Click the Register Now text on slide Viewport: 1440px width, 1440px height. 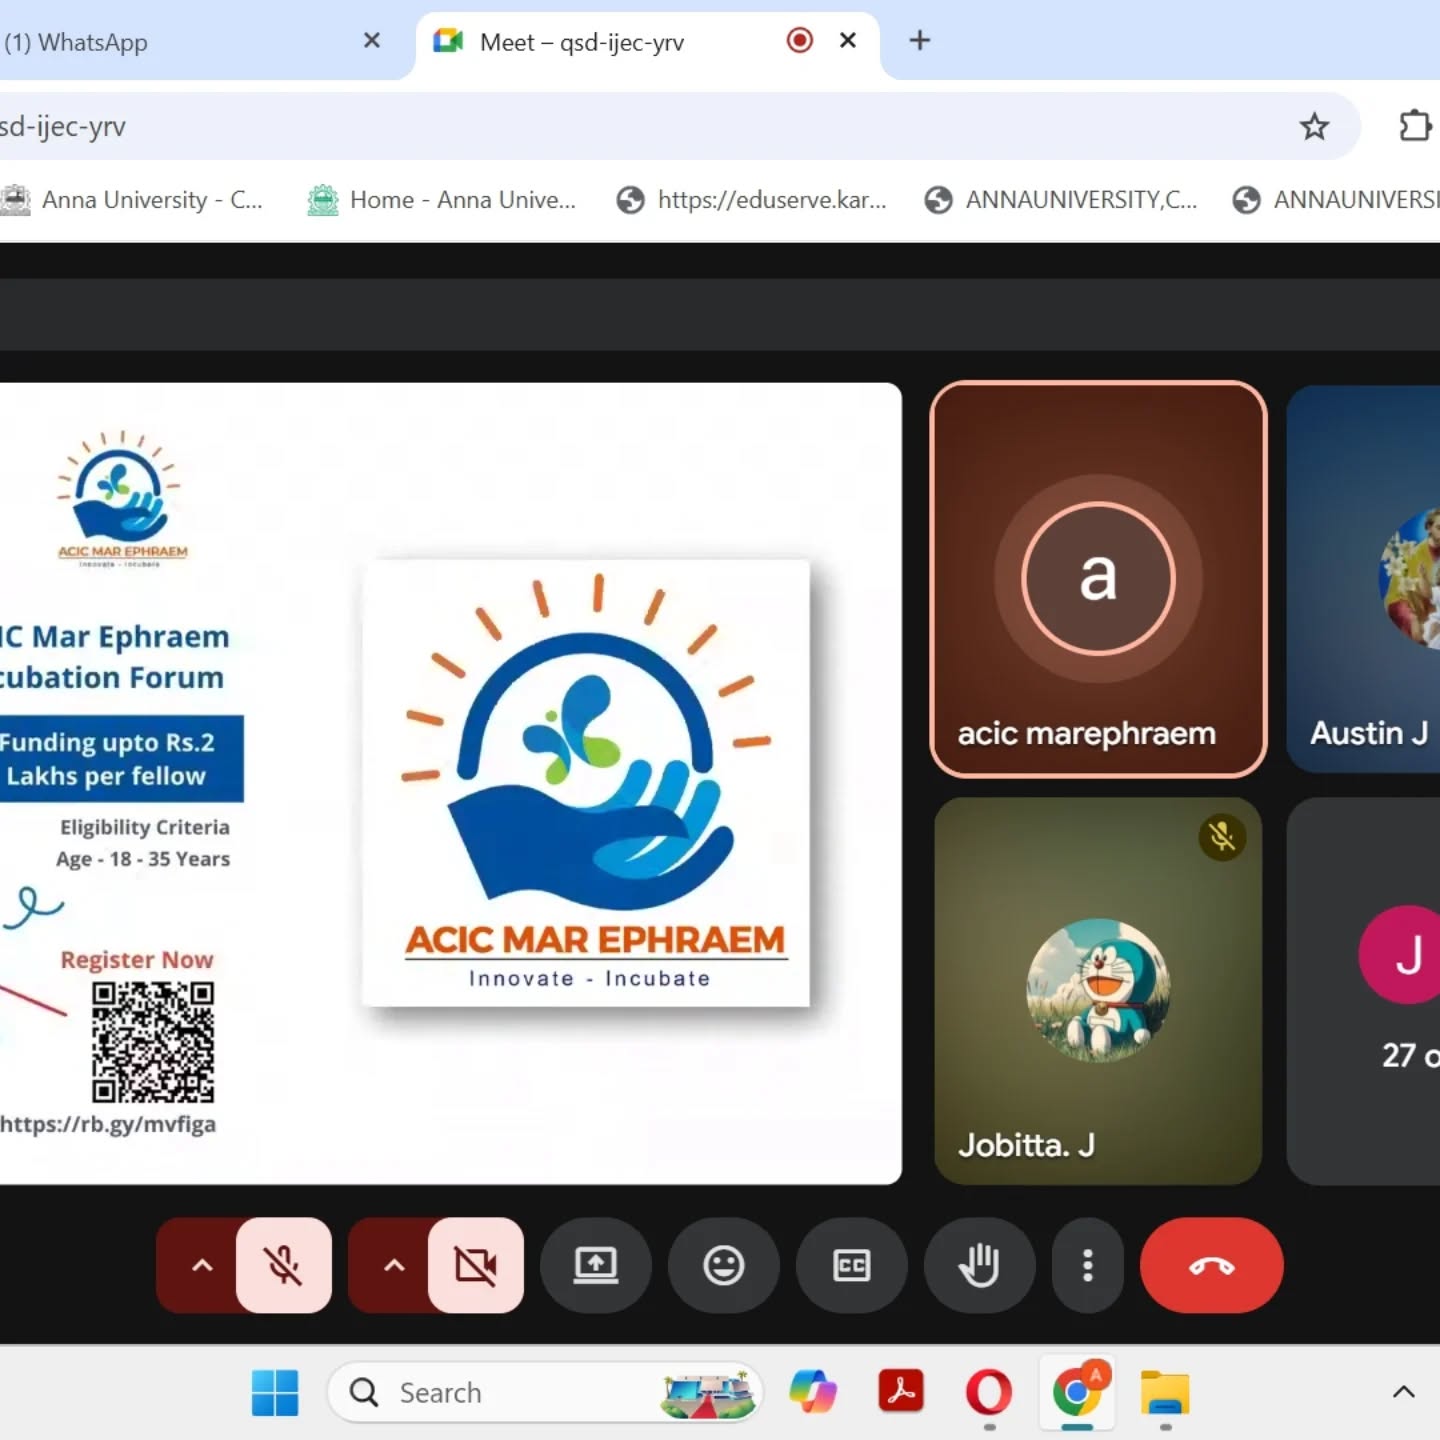pos(137,960)
